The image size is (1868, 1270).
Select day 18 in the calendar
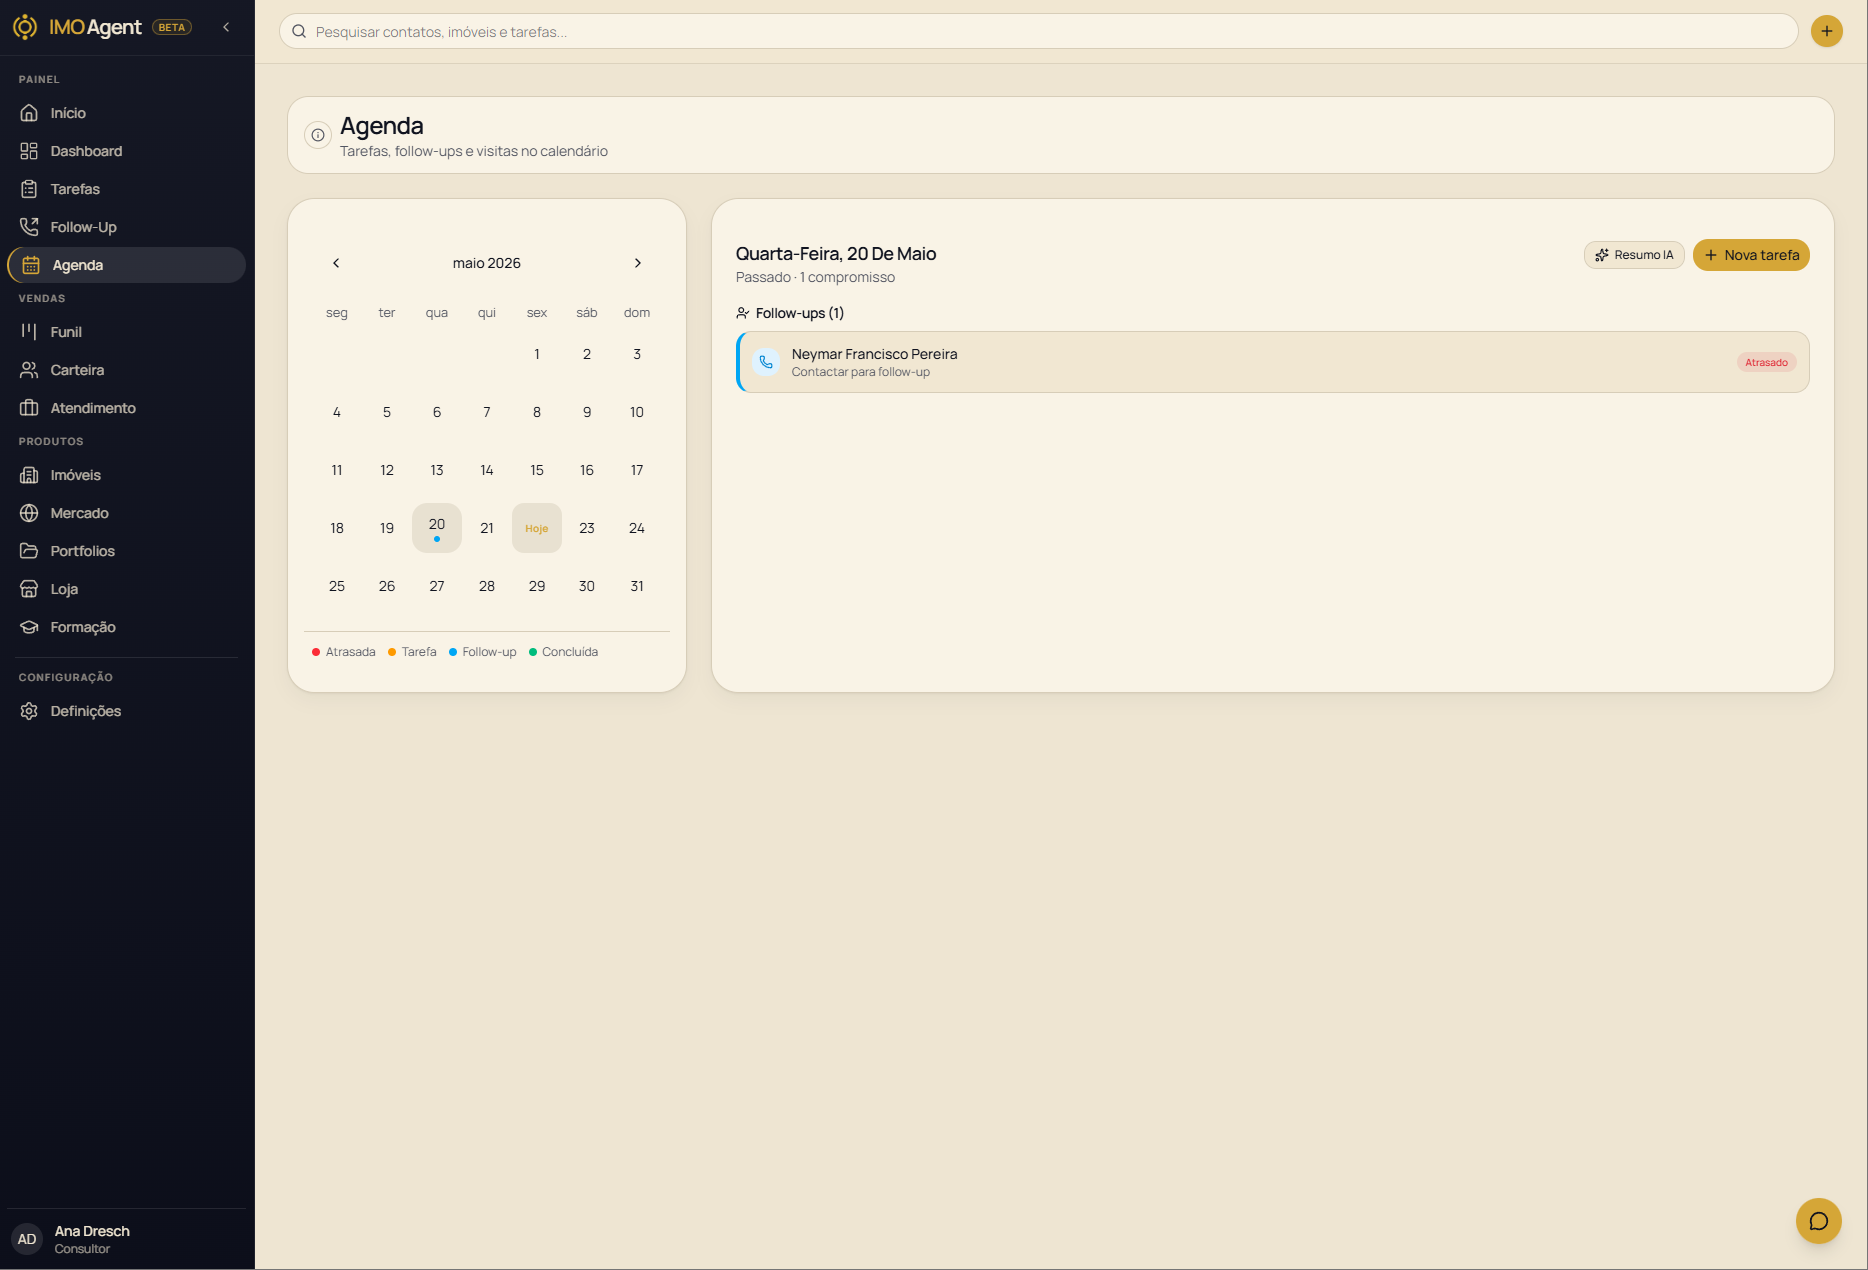337,528
